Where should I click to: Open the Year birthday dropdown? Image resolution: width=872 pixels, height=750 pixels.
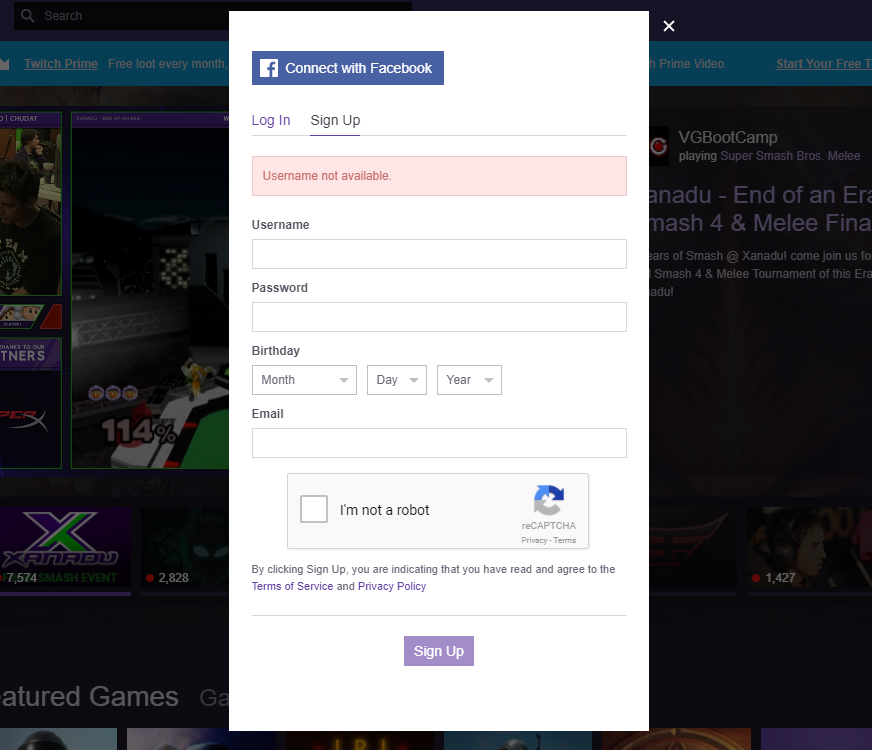(469, 380)
